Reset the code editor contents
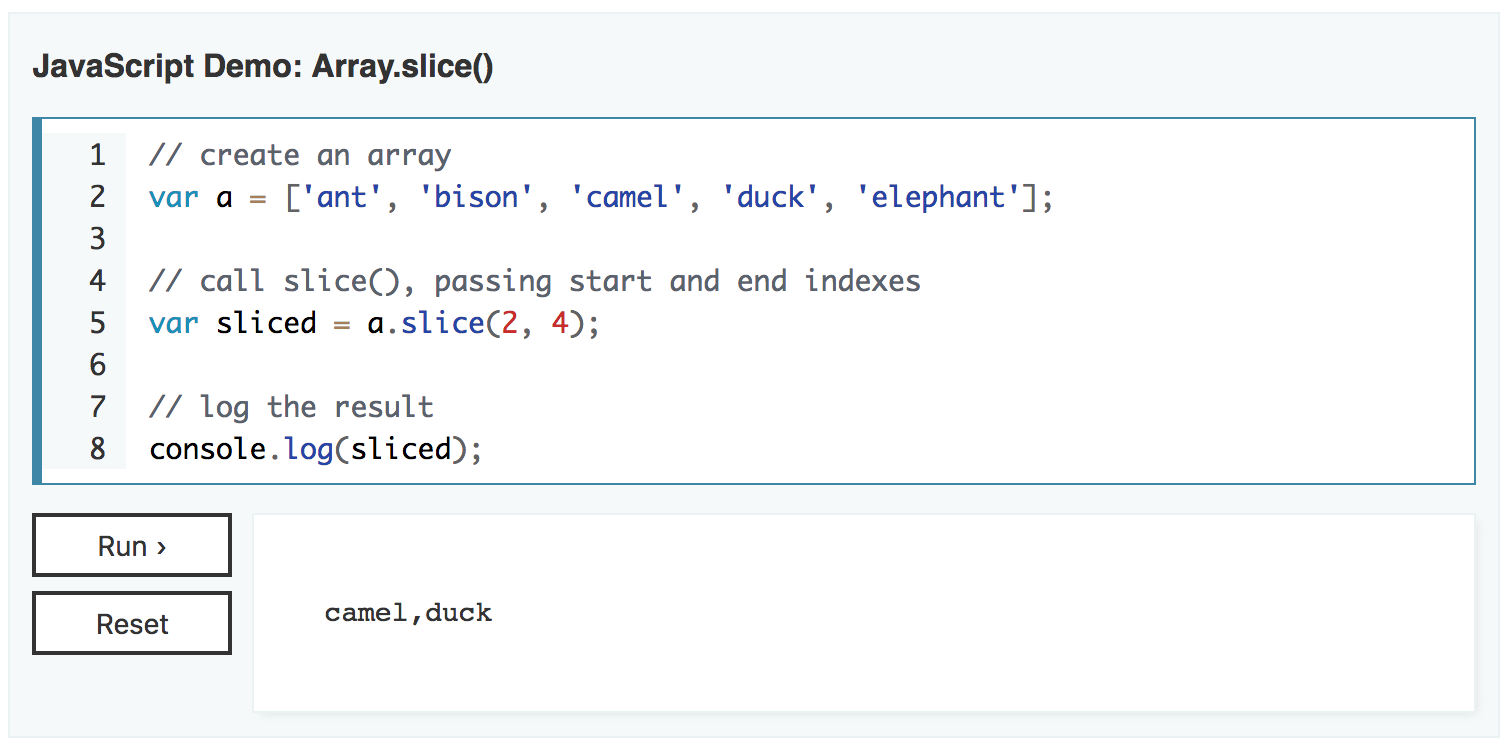The height and width of the screenshot is (748, 1508). (132, 623)
